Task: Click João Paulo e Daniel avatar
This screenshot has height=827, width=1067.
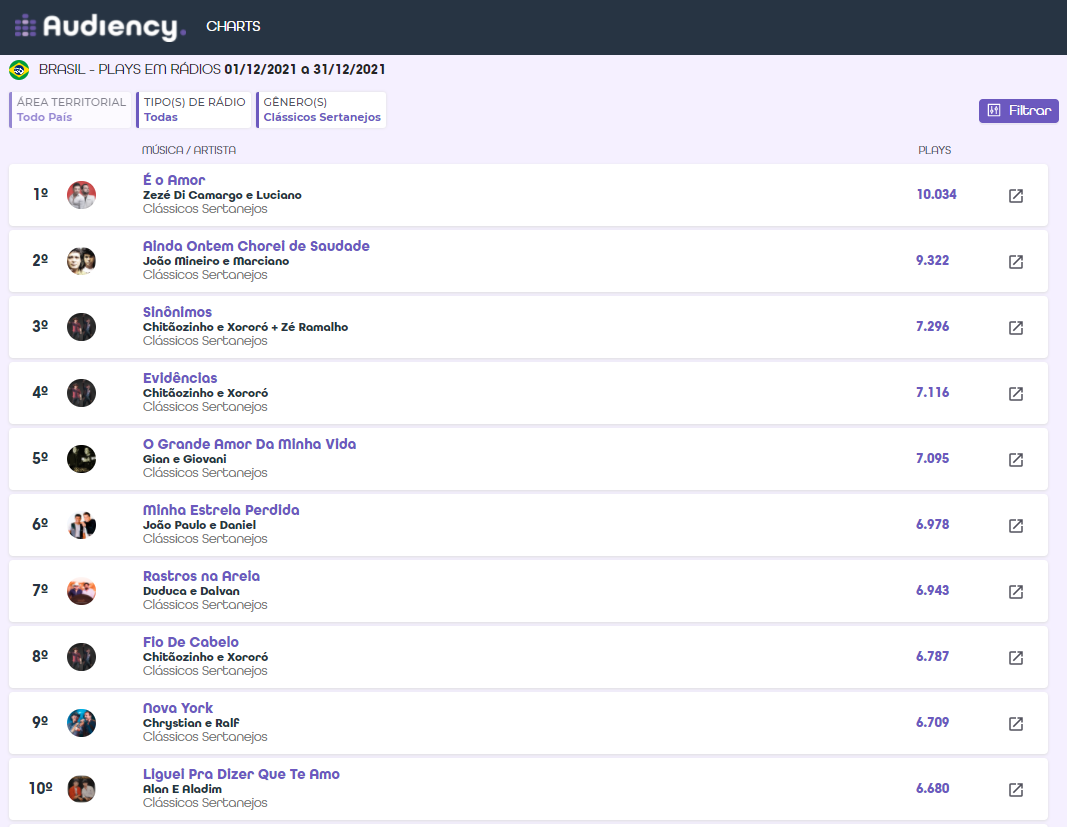Action: click(81, 525)
